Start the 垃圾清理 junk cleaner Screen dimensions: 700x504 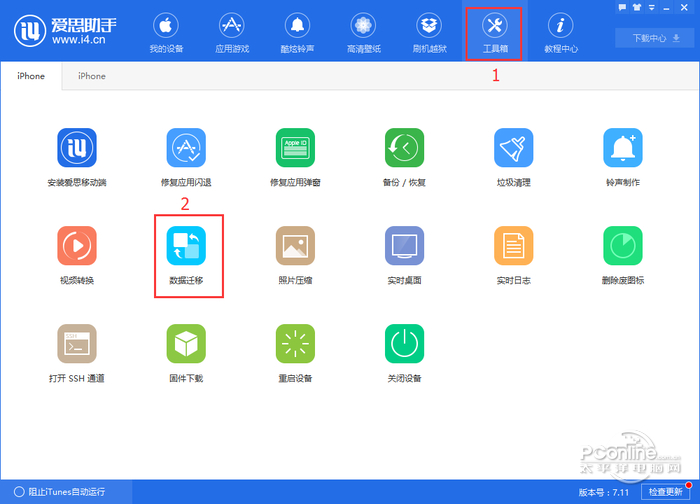pyautogui.click(x=513, y=157)
